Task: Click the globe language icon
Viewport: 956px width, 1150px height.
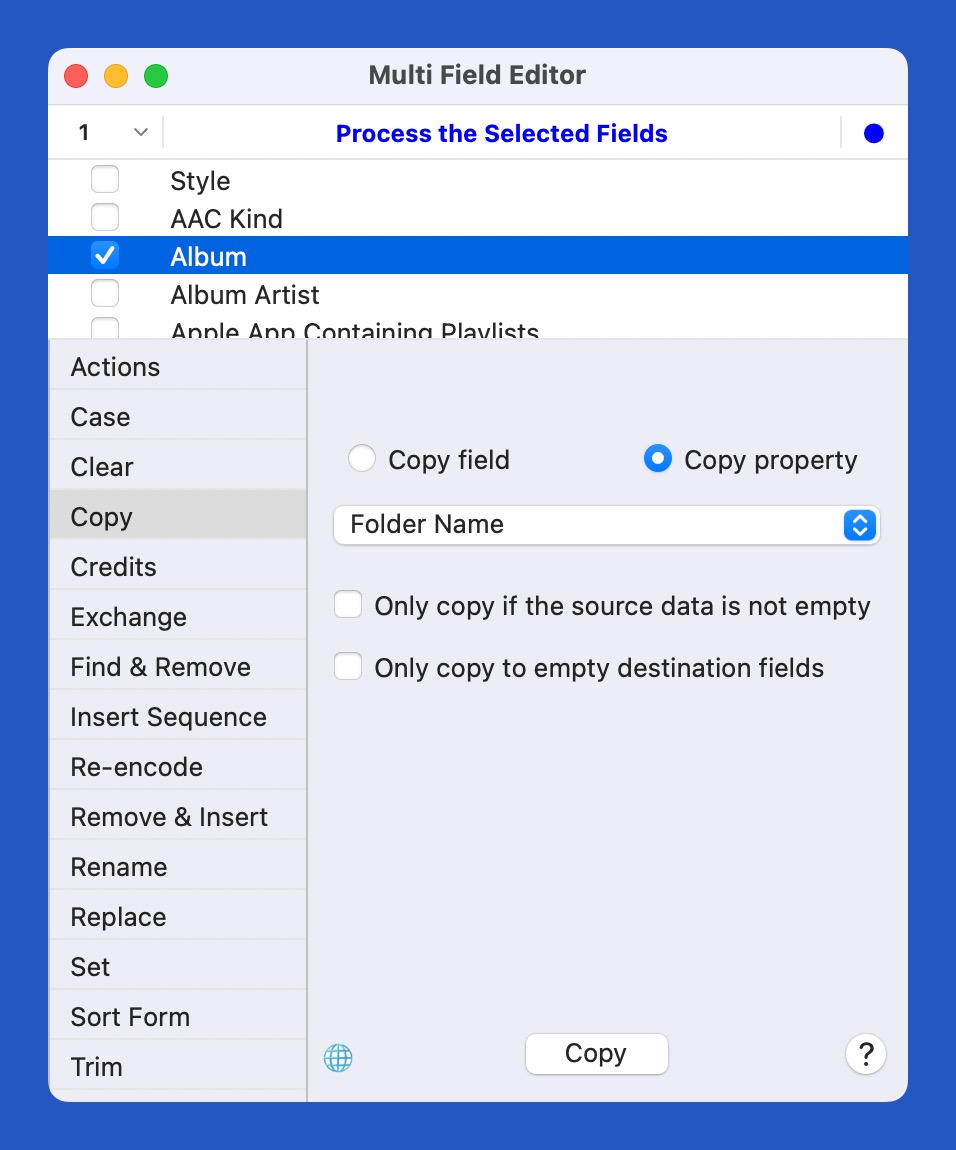Action: pyautogui.click(x=338, y=1057)
